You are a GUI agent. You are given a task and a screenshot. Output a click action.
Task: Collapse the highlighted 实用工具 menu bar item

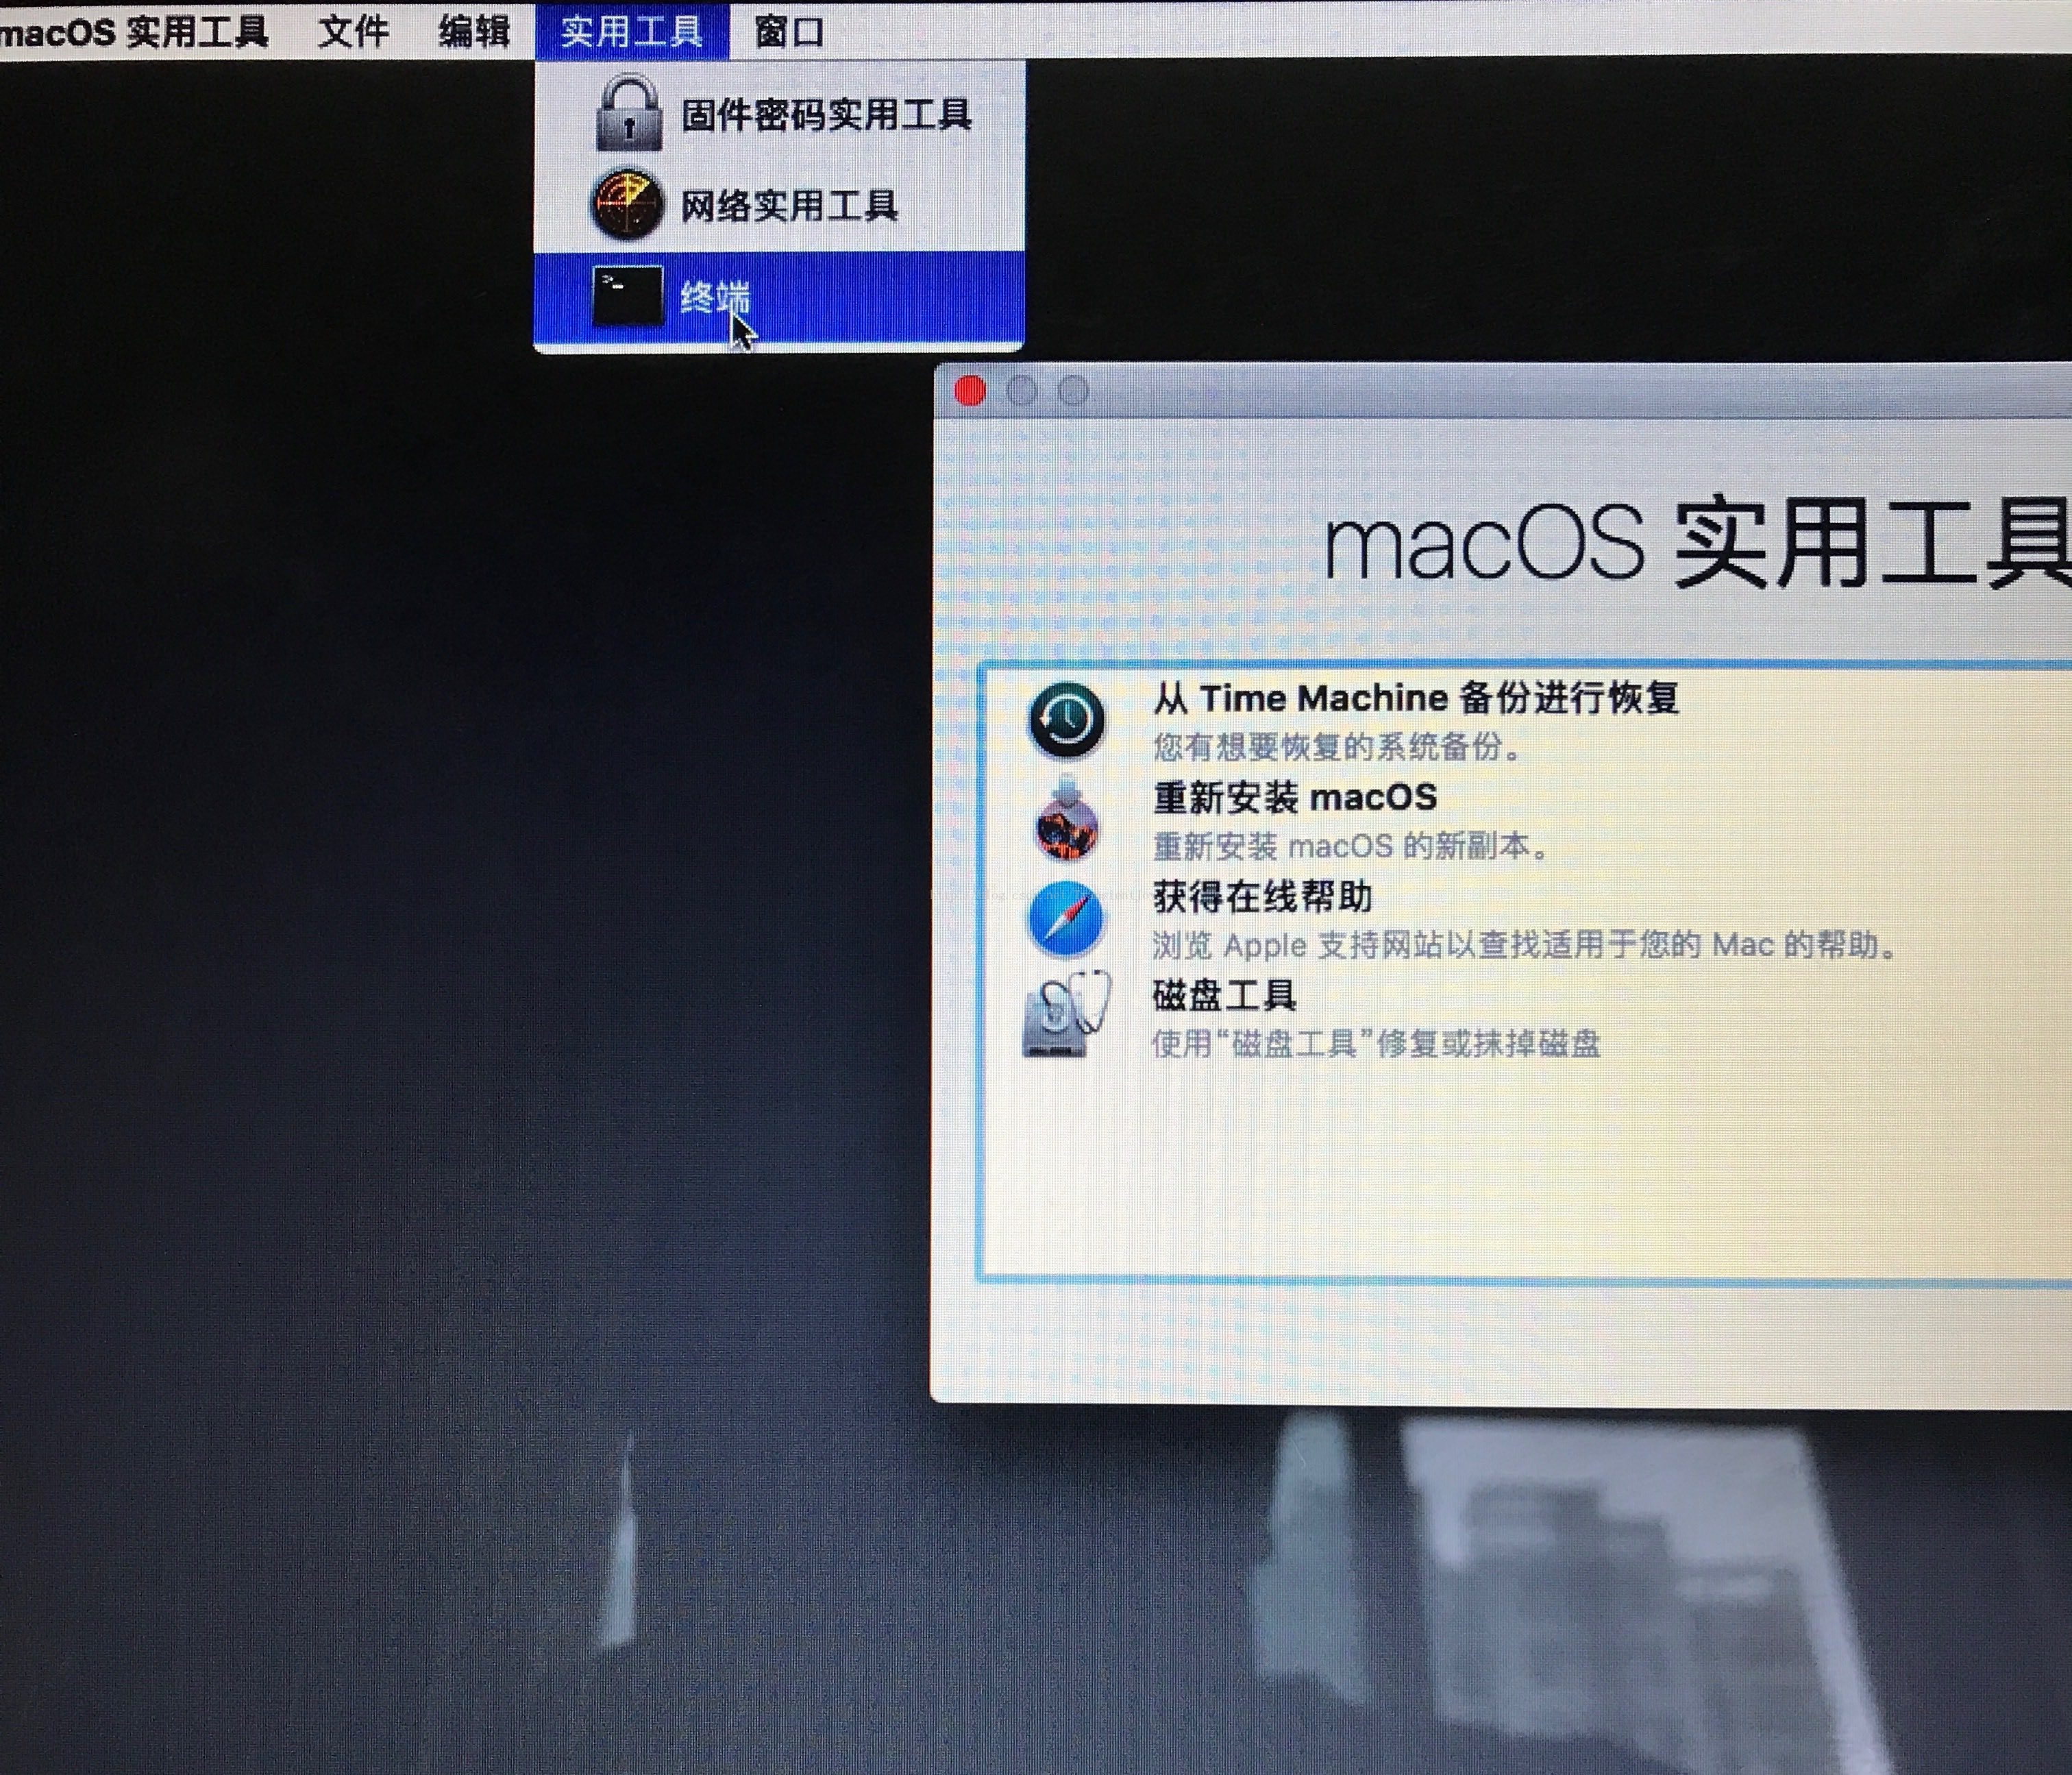point(632,32)
